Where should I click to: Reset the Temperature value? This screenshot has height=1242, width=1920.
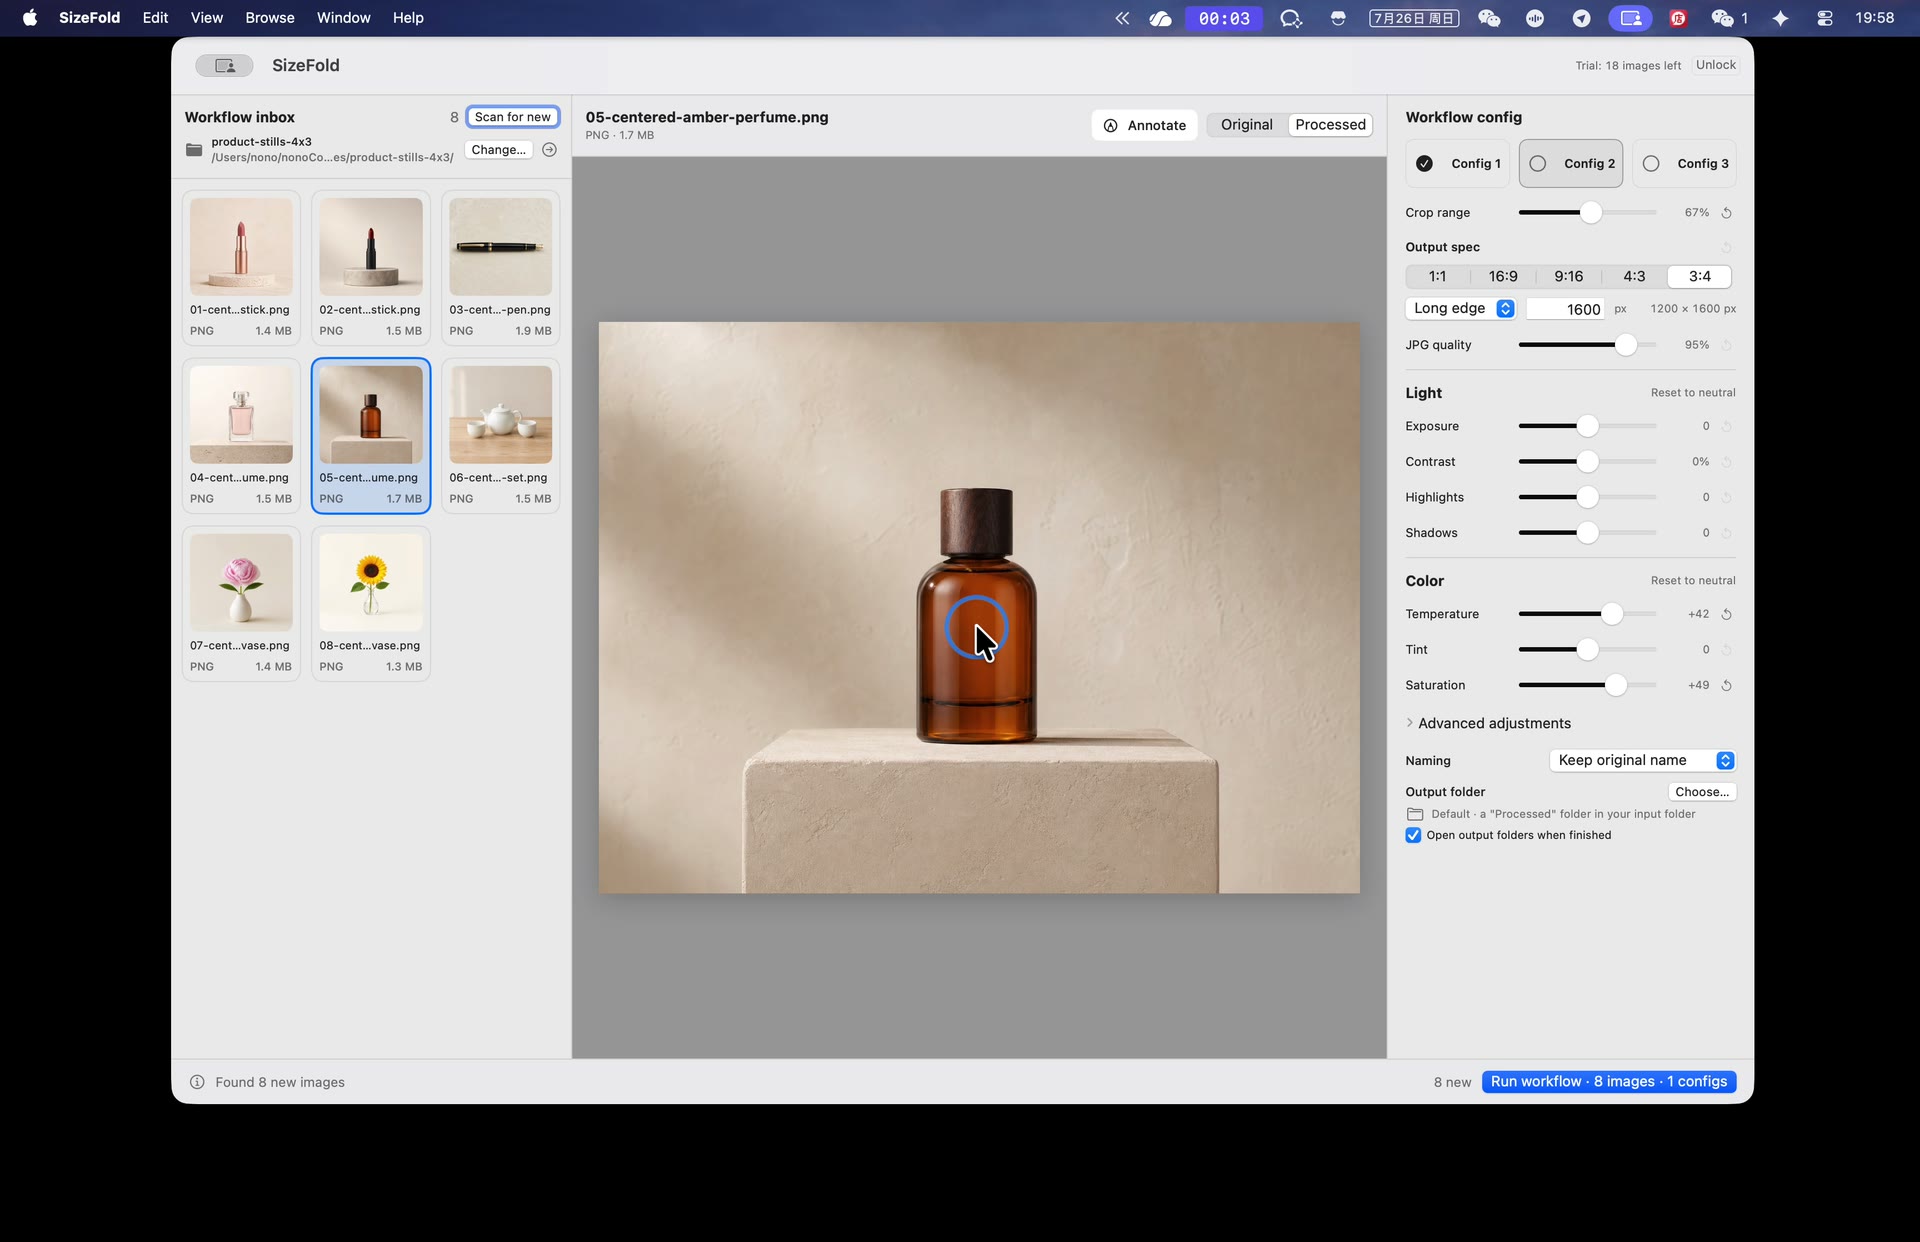pyautogui.click(x=1726, y=614)
